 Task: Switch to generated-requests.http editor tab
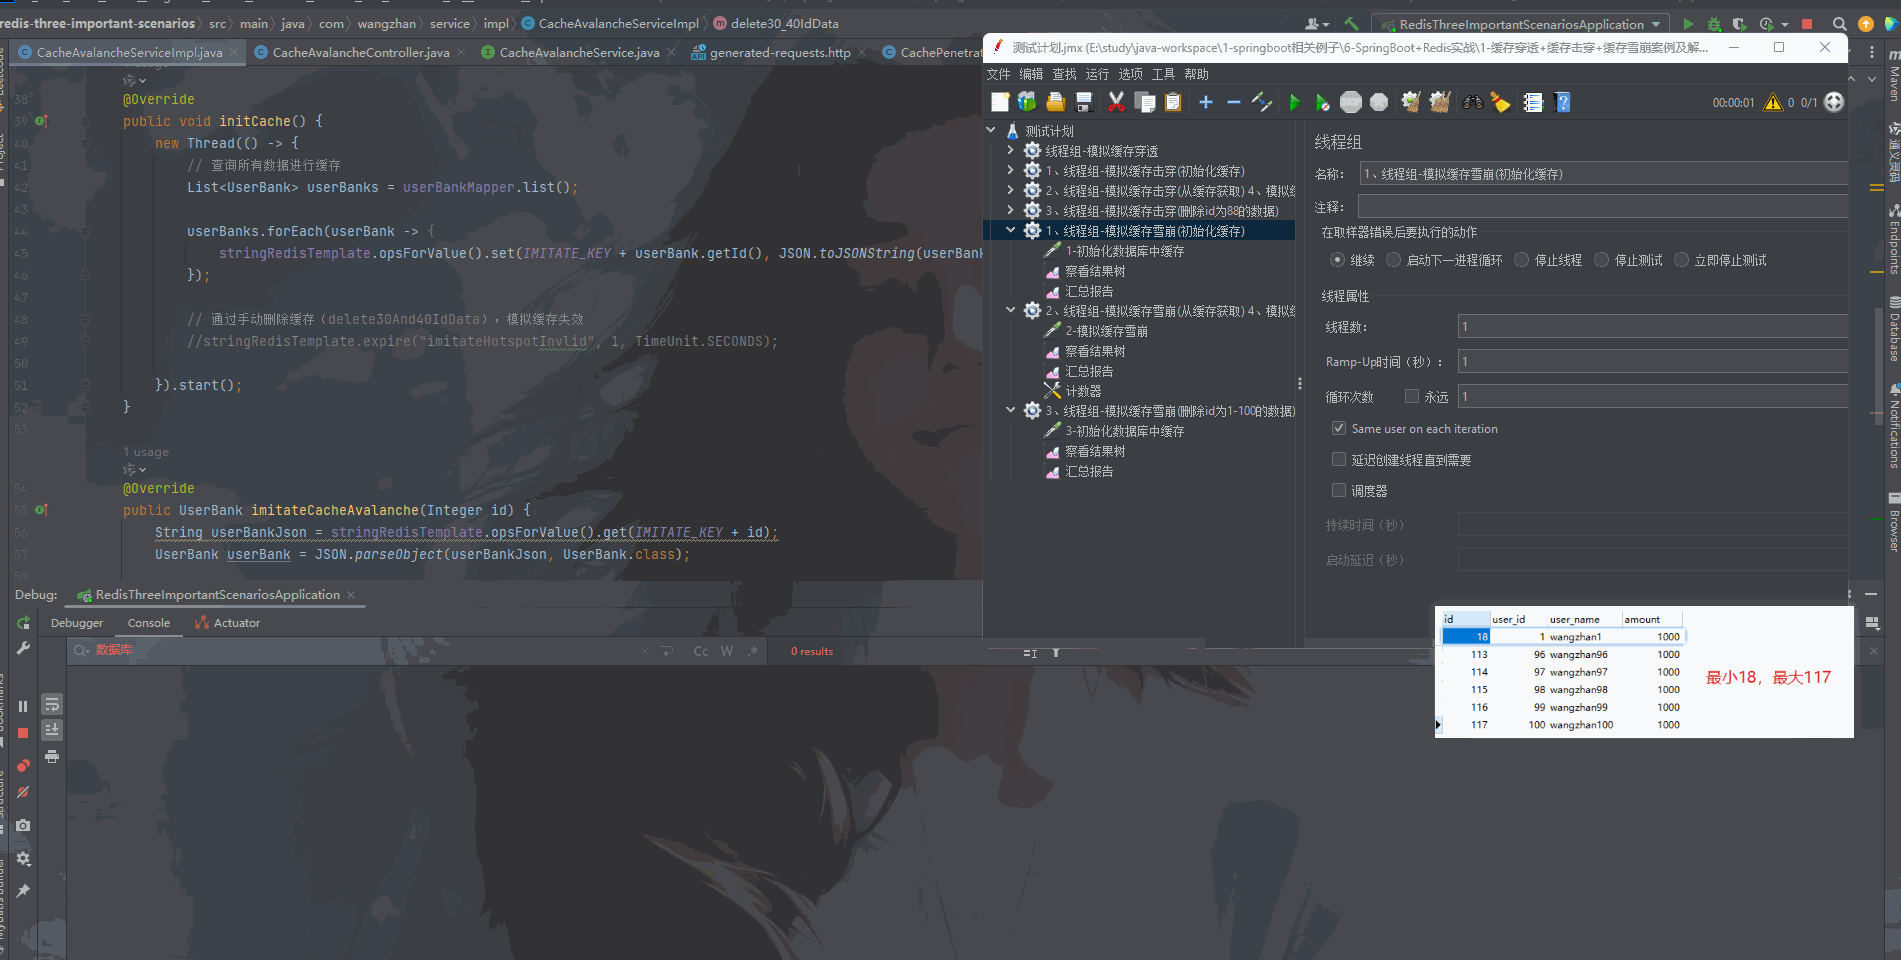click(x=780, y=52)
